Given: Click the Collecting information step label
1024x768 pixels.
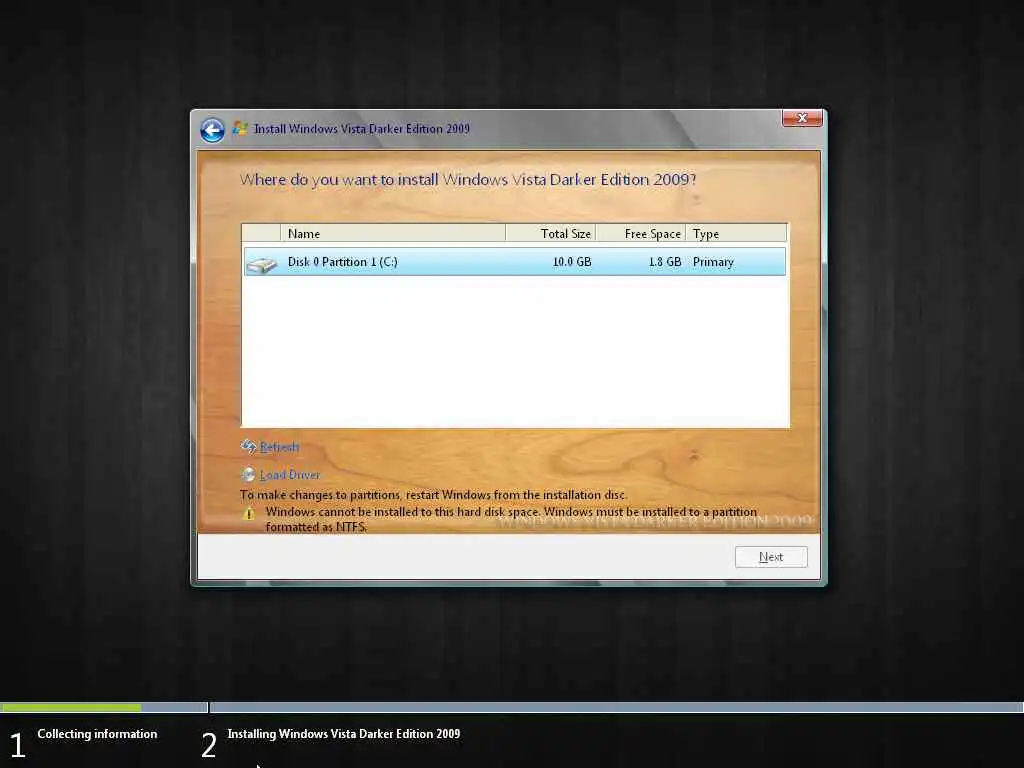Looking at the screenshot, I should coord(97,734).
